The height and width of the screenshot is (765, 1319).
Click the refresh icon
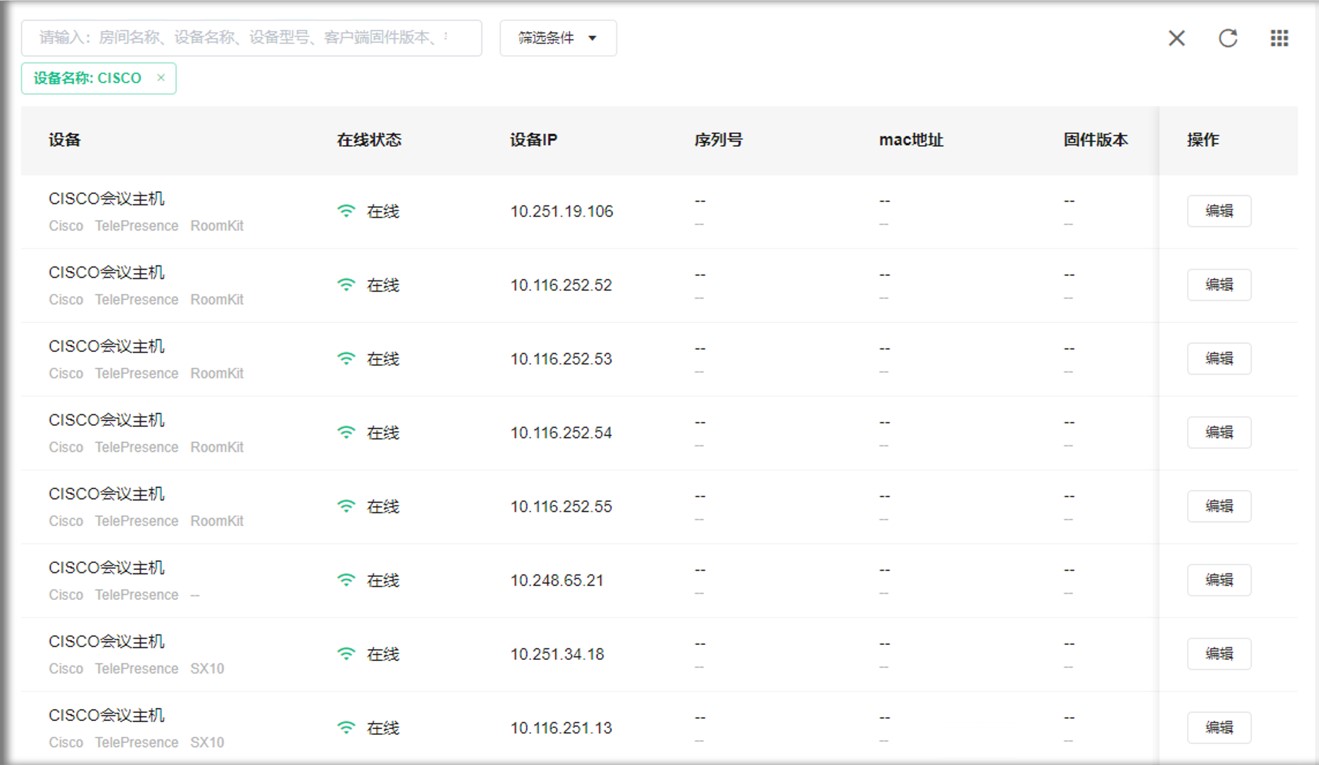(x=1228, y=38)
